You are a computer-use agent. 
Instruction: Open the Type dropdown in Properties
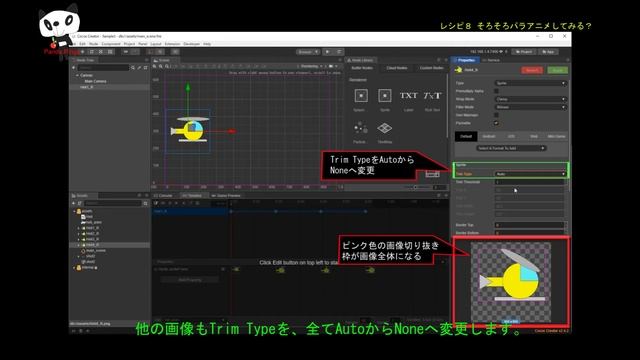click(531, 83)
